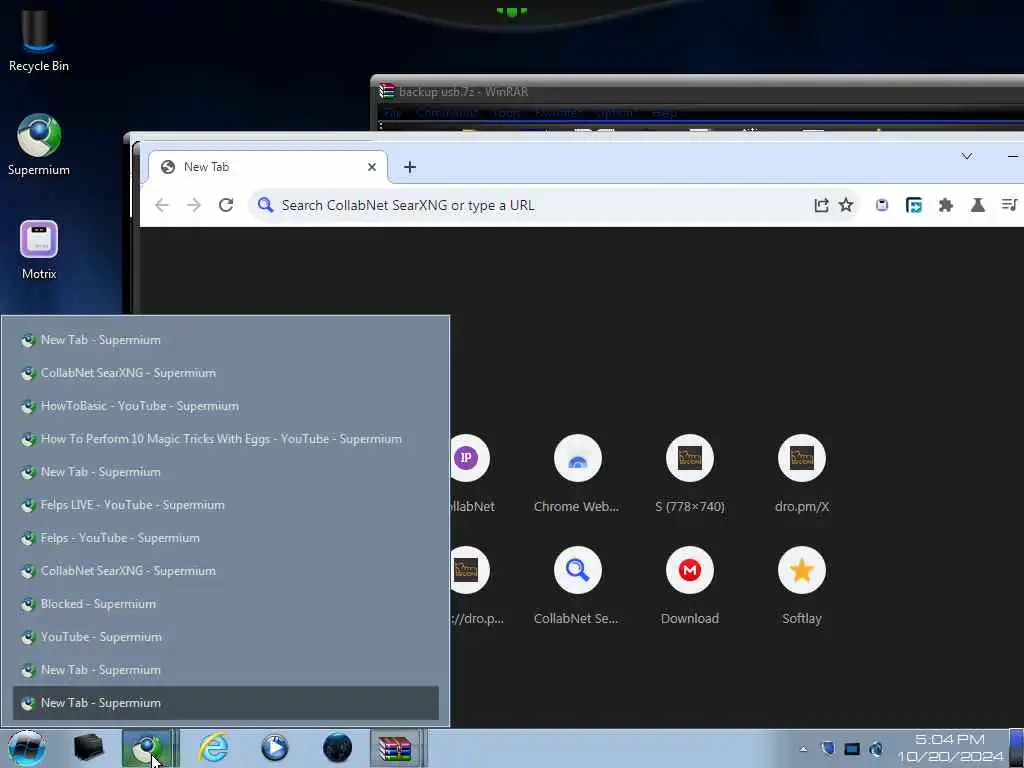This screenshot has width=1024, height=768.
Task: Click the Supermium taskbar button
Action: pos(148,748)
